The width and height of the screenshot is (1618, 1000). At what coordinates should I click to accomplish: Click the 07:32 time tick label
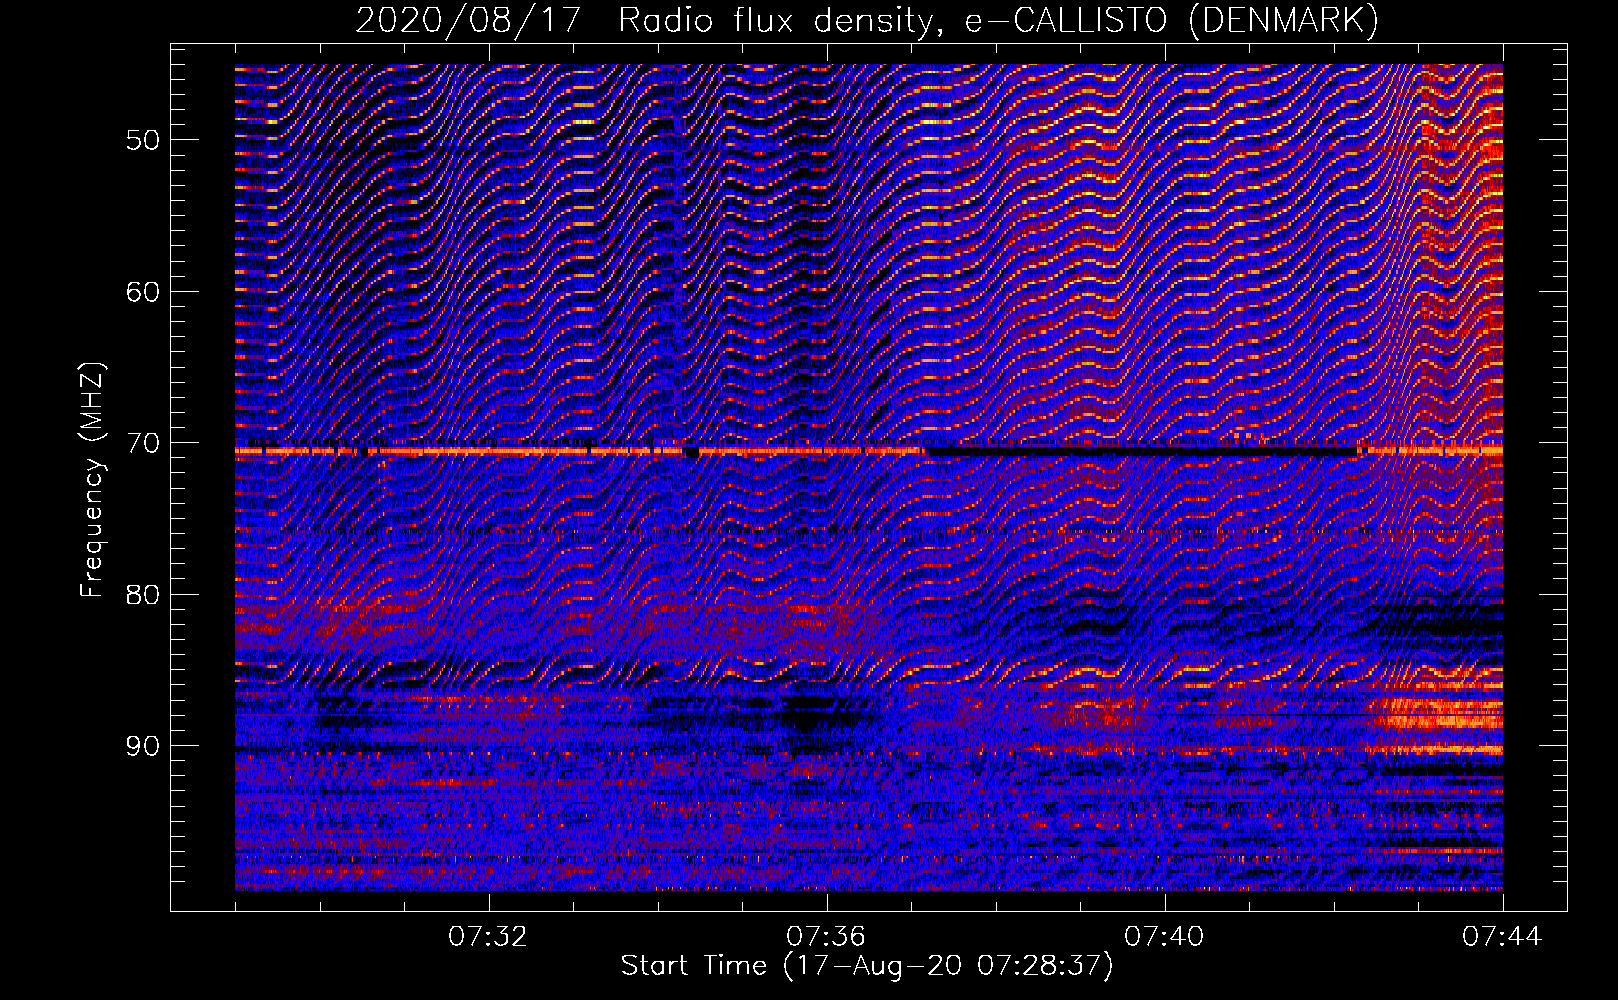coord(488,937)
